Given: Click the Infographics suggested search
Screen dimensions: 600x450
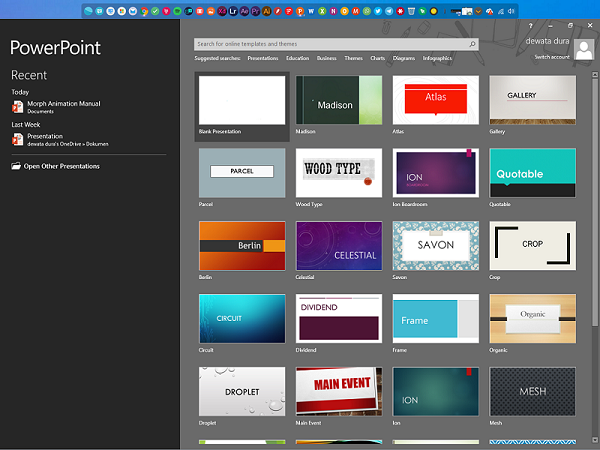Looking at the screenshot, I should point(437,58).
